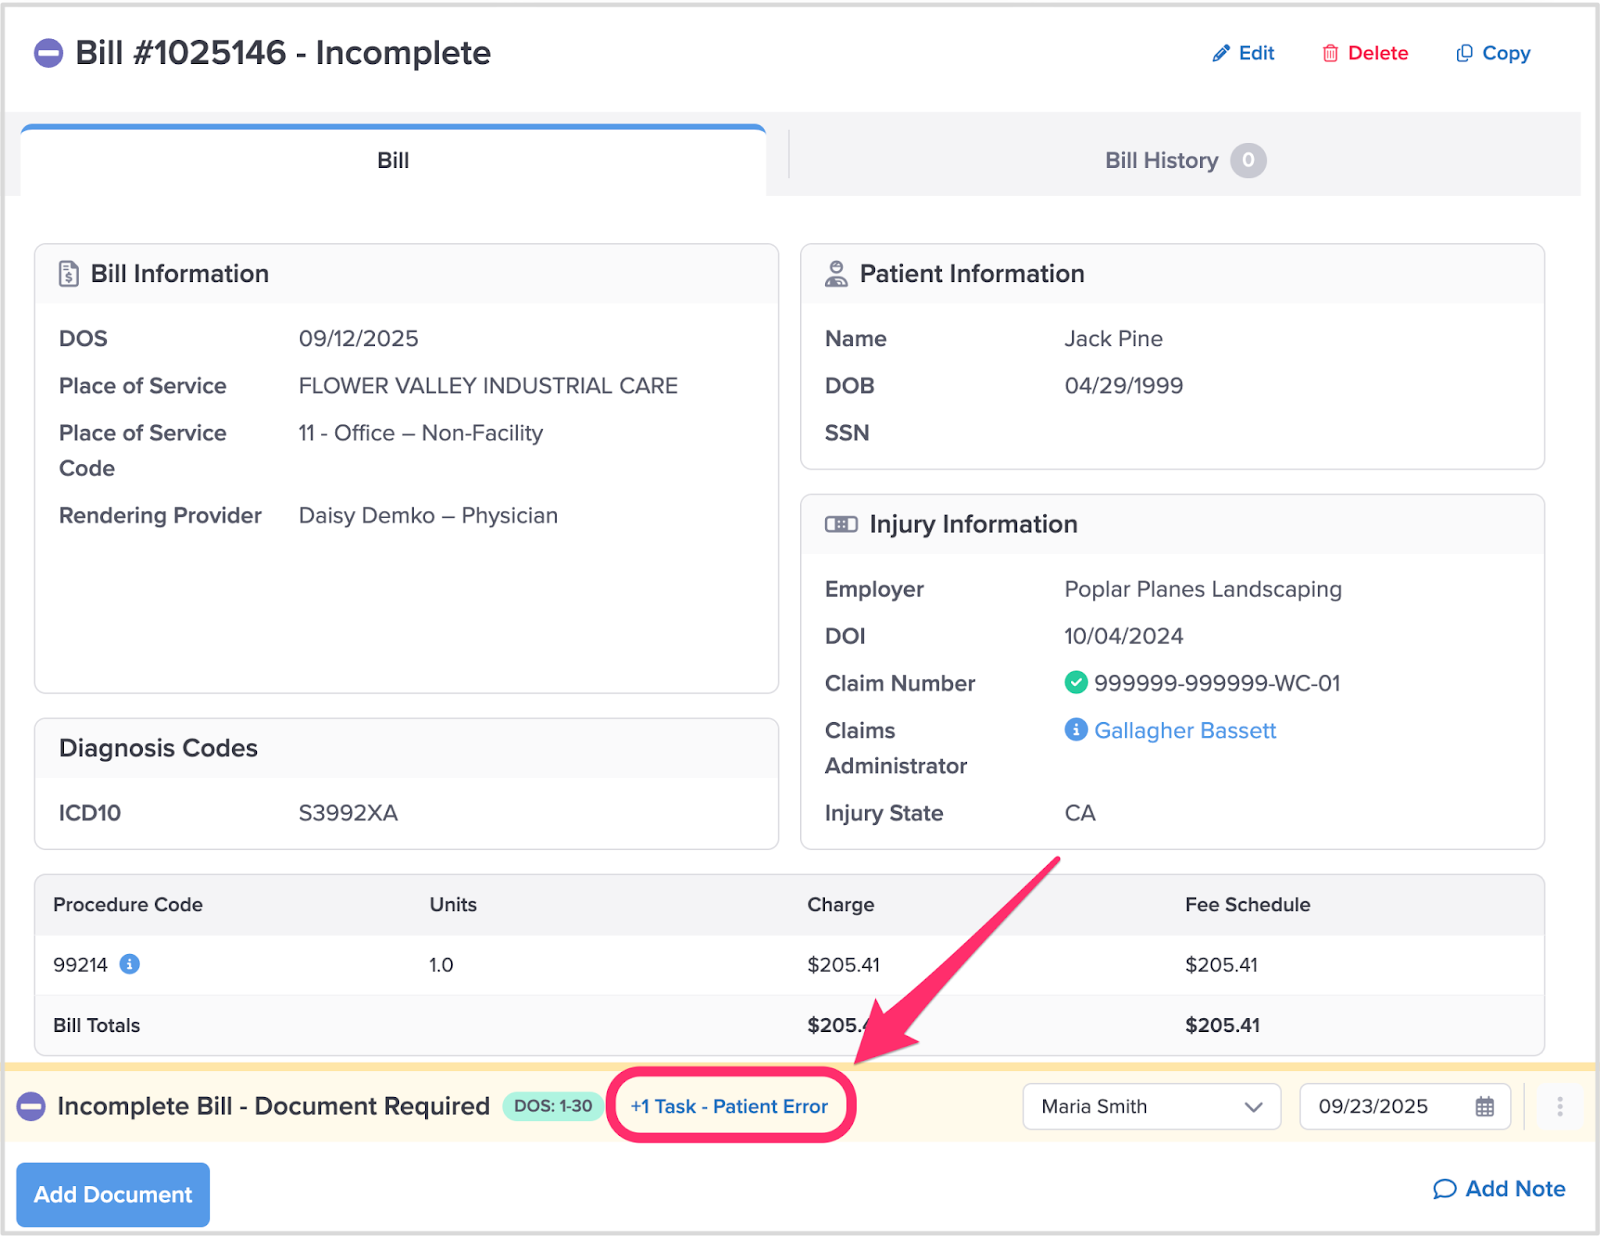This screenshot has height=1236, width=1600.
Task: Click info icon beside Gallagher Bassett
Action: click(1076, 730)
